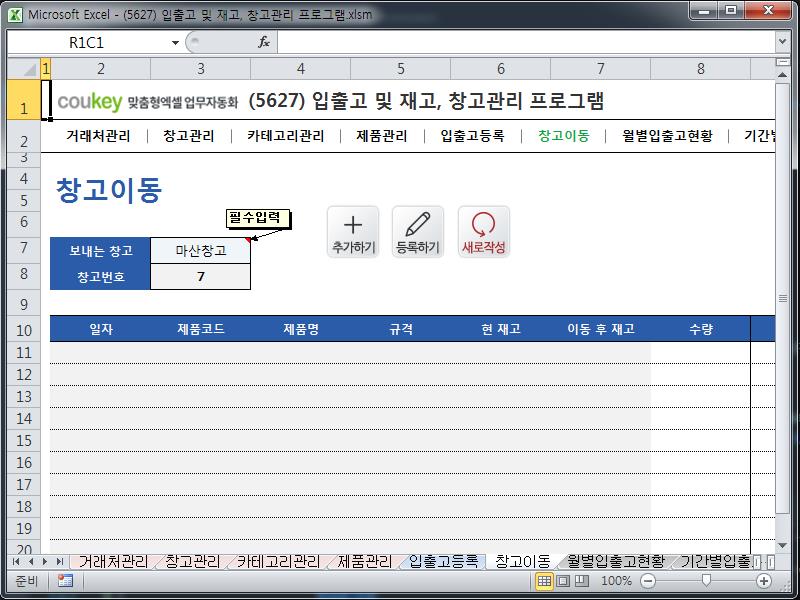Click the 보내는 창고 label cell
The height and width of the screenshot is (600, 800).
(101, 251)
